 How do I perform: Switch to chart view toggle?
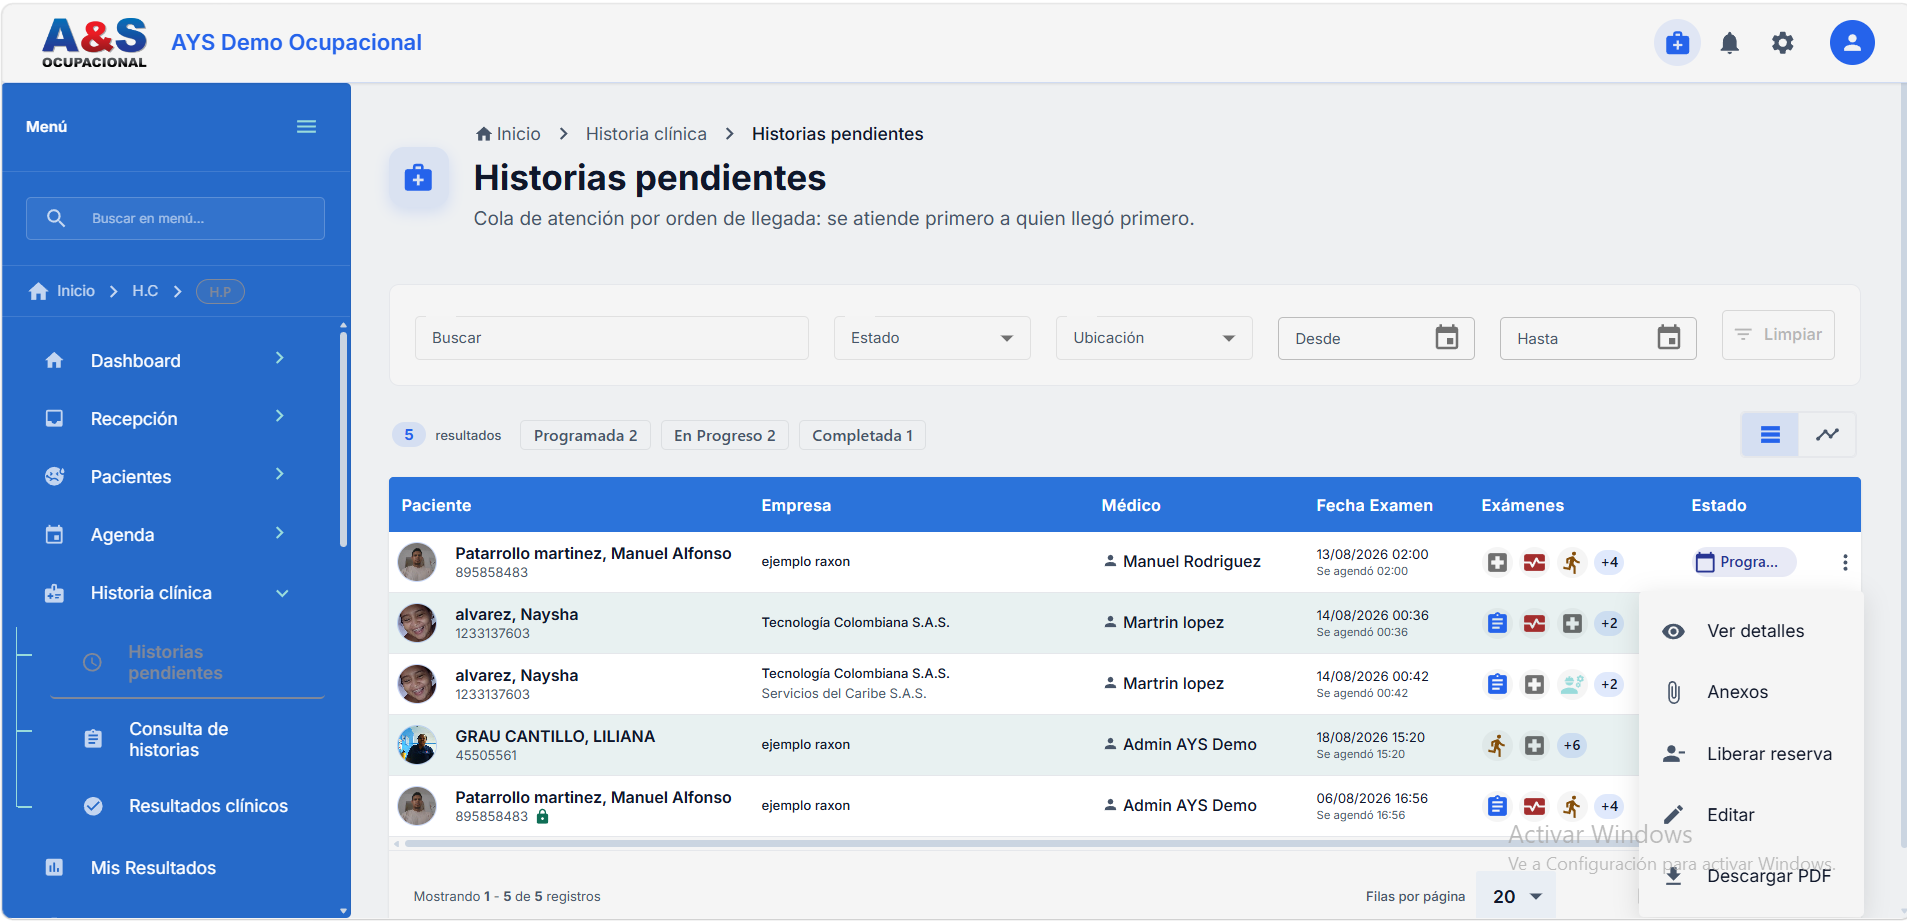point(1827,434)
